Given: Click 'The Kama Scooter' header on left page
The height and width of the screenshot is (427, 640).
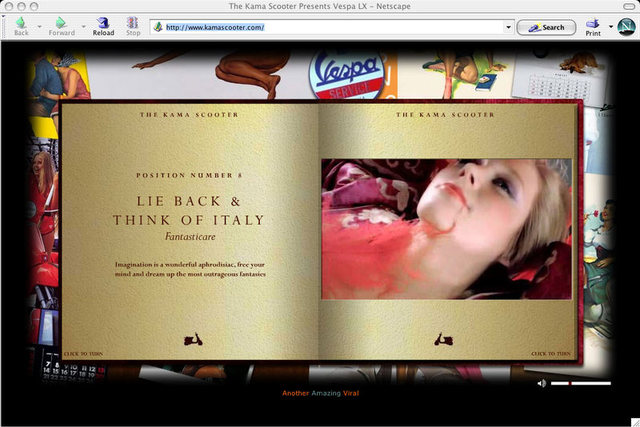Looking at the screenshot, I should (x=189, y=115).
